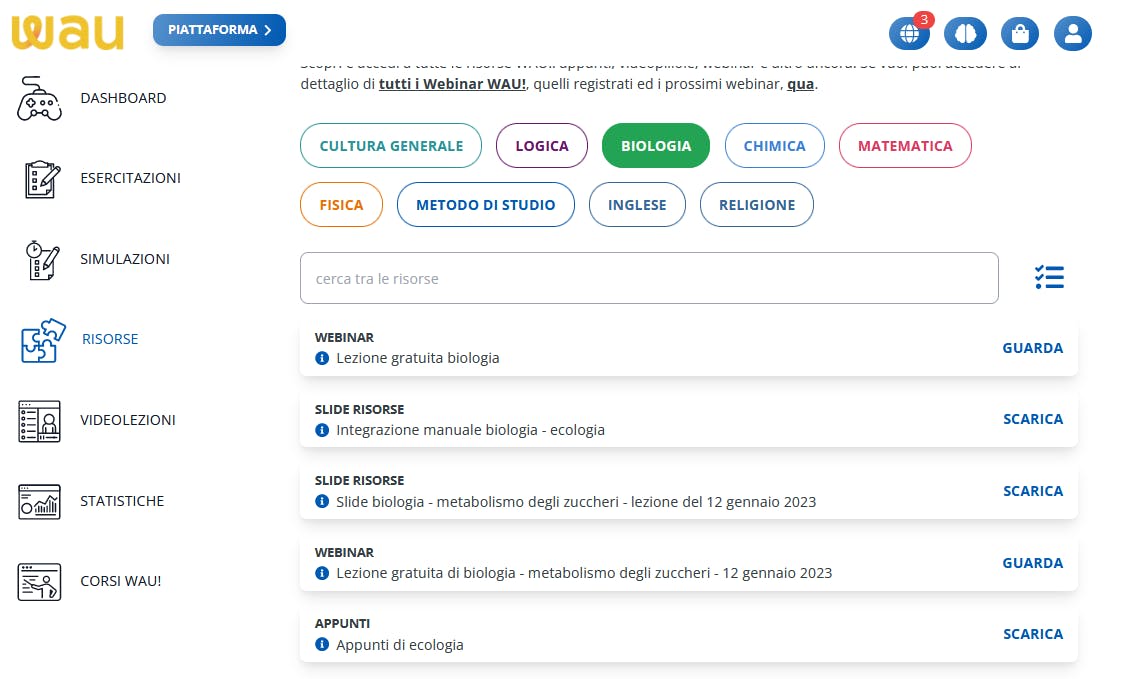Follow the 'tutti i Webinar WAU!' link

pos(452,84)
